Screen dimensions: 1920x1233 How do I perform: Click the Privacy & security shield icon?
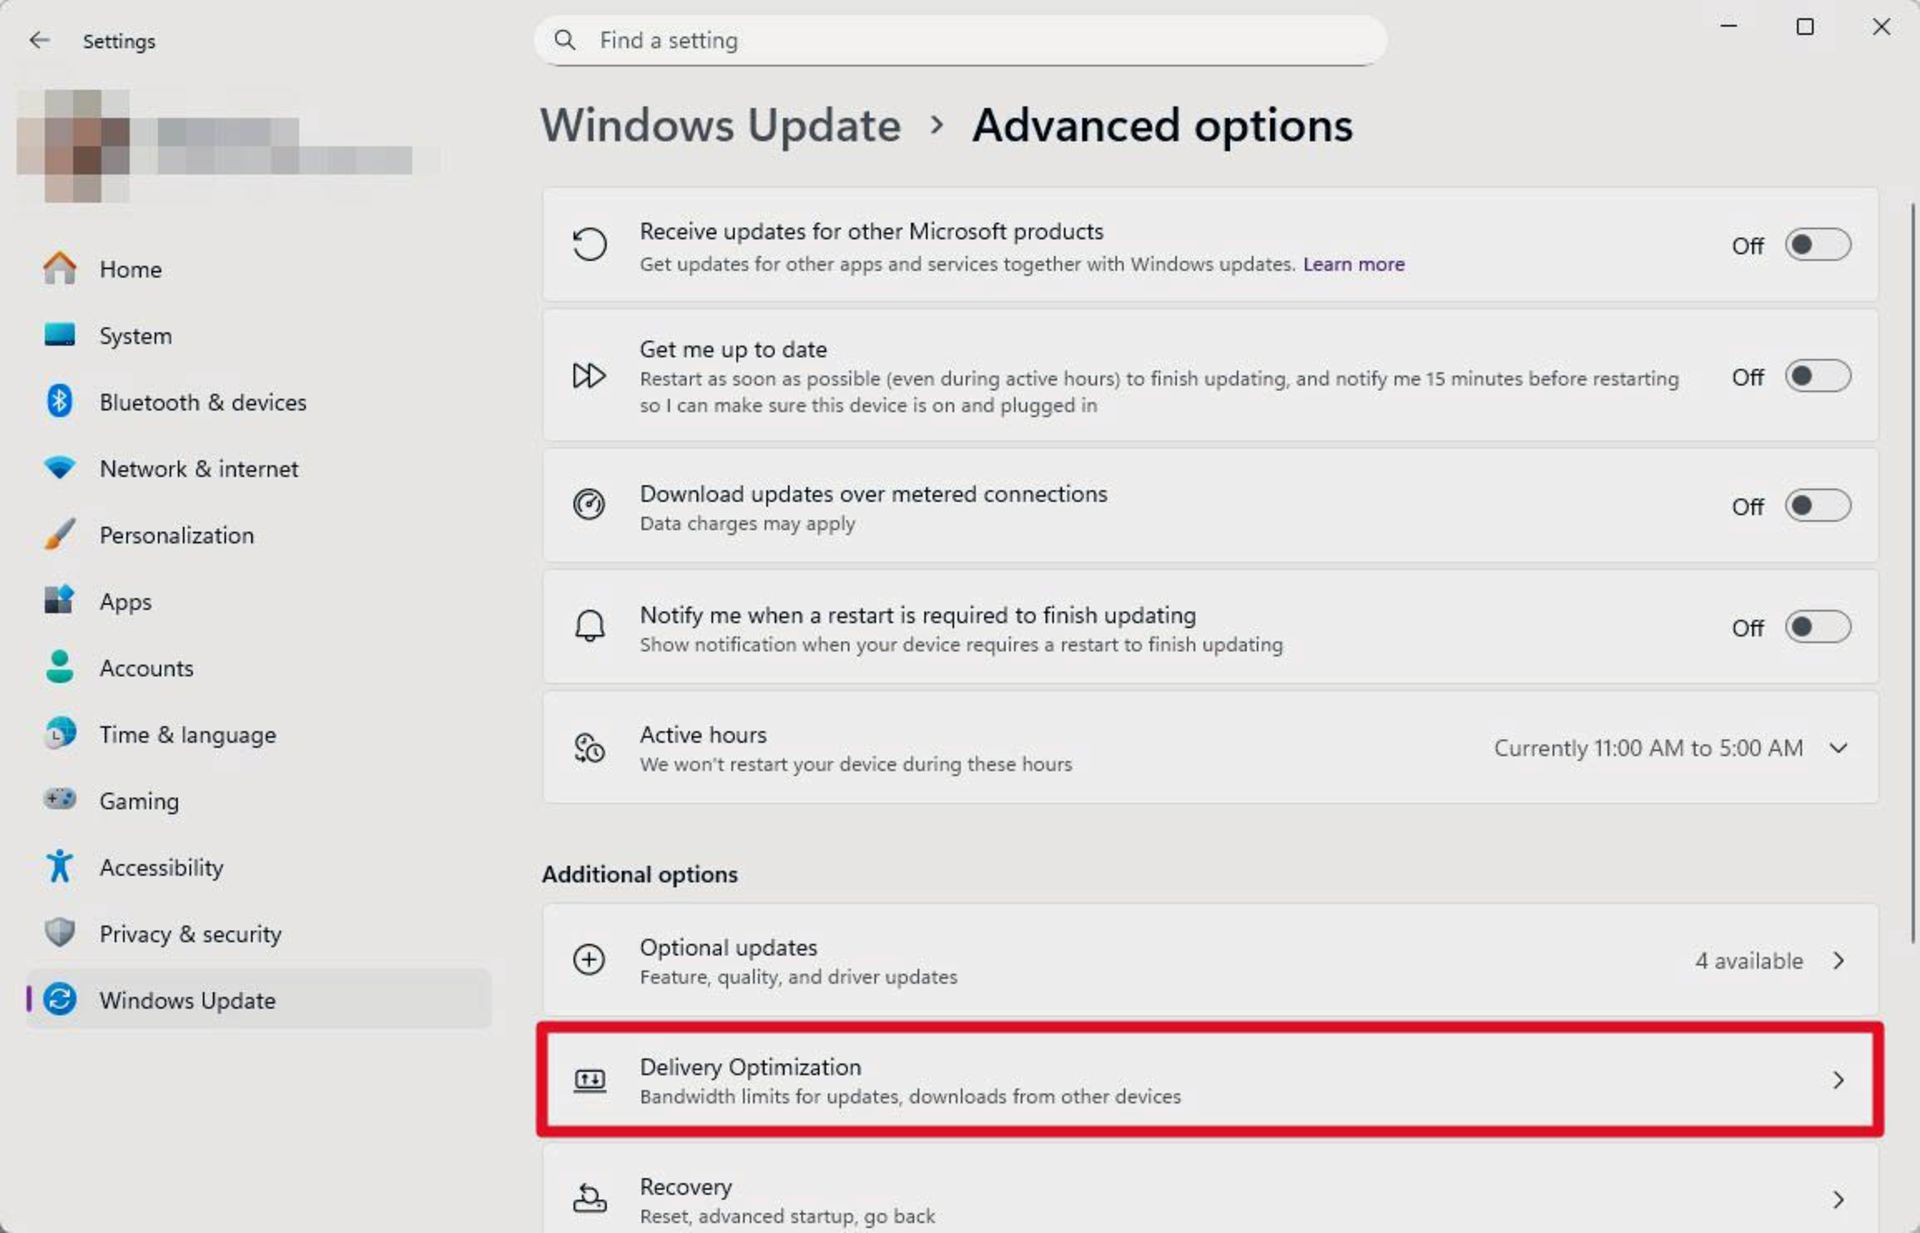[60, 932]
